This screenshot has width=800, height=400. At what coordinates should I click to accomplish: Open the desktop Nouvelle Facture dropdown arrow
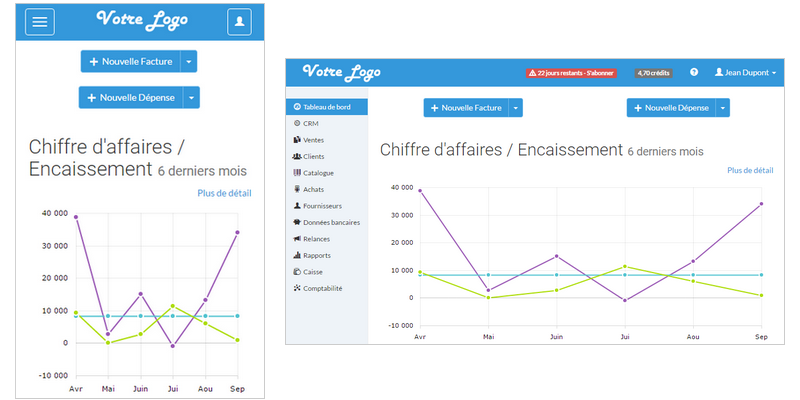pyautogui.click(x=516, y=108)
